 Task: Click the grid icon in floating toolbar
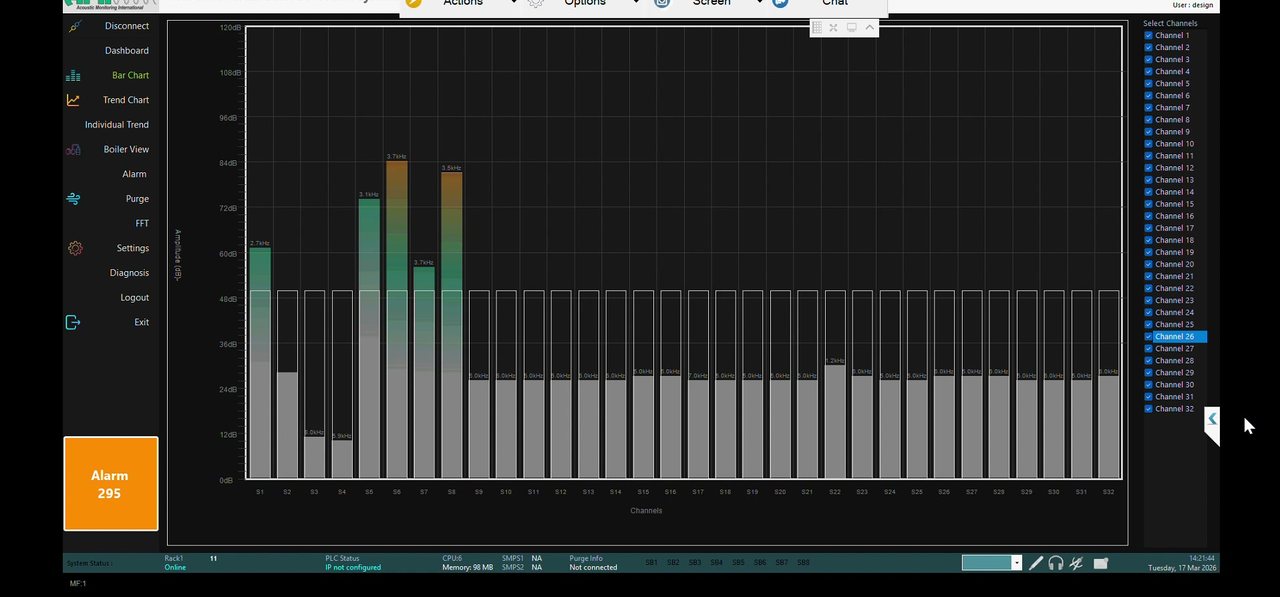click(816, 28)
